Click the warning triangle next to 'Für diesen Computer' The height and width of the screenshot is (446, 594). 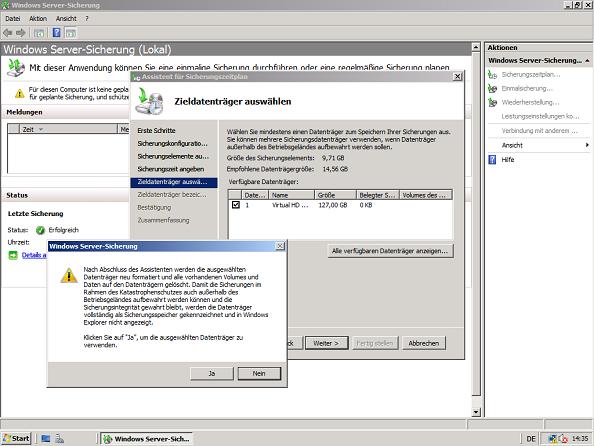pos(19,93)
